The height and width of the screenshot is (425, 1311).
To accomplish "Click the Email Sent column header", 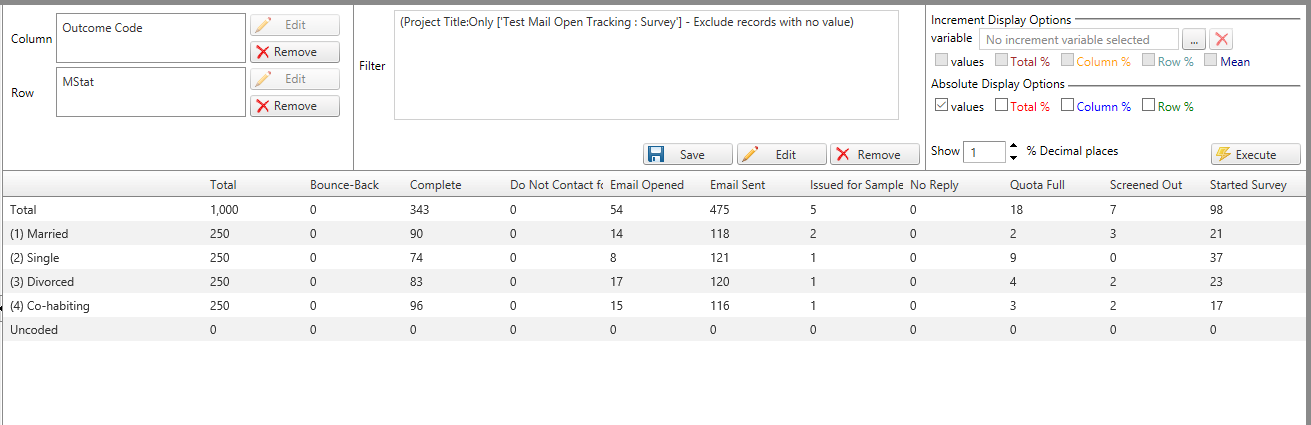I will coord(737,185).
